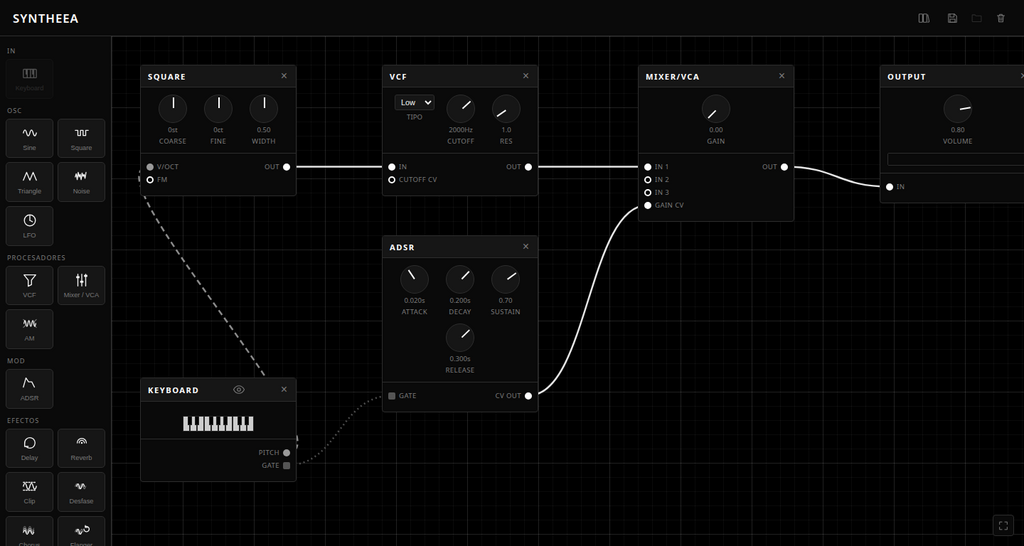Click the Square FINE knob
This screenshot has width=1024, height=546.
pos(218,109)
